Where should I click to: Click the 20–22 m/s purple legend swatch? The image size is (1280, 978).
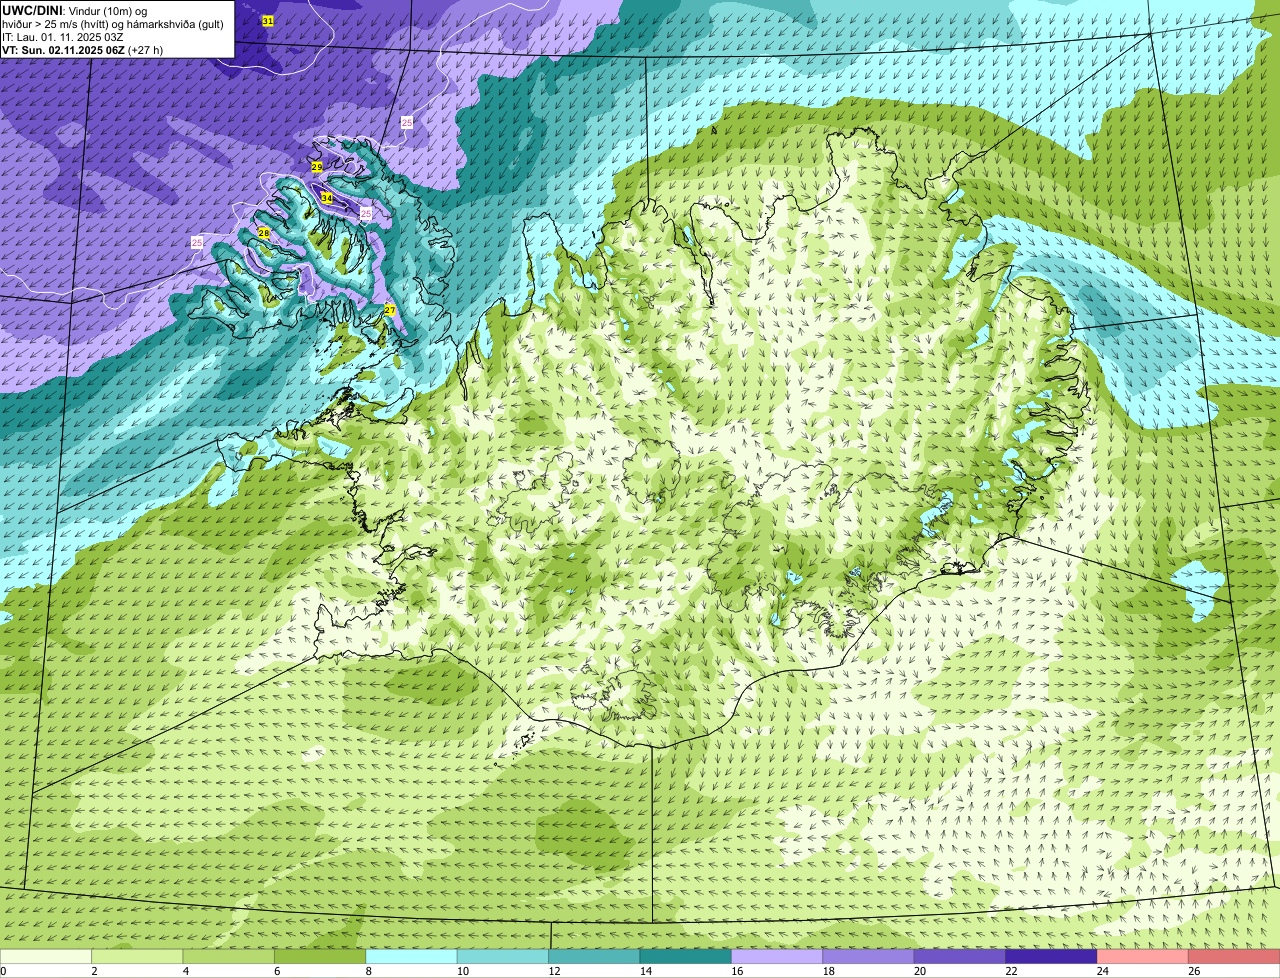[960, 956]
